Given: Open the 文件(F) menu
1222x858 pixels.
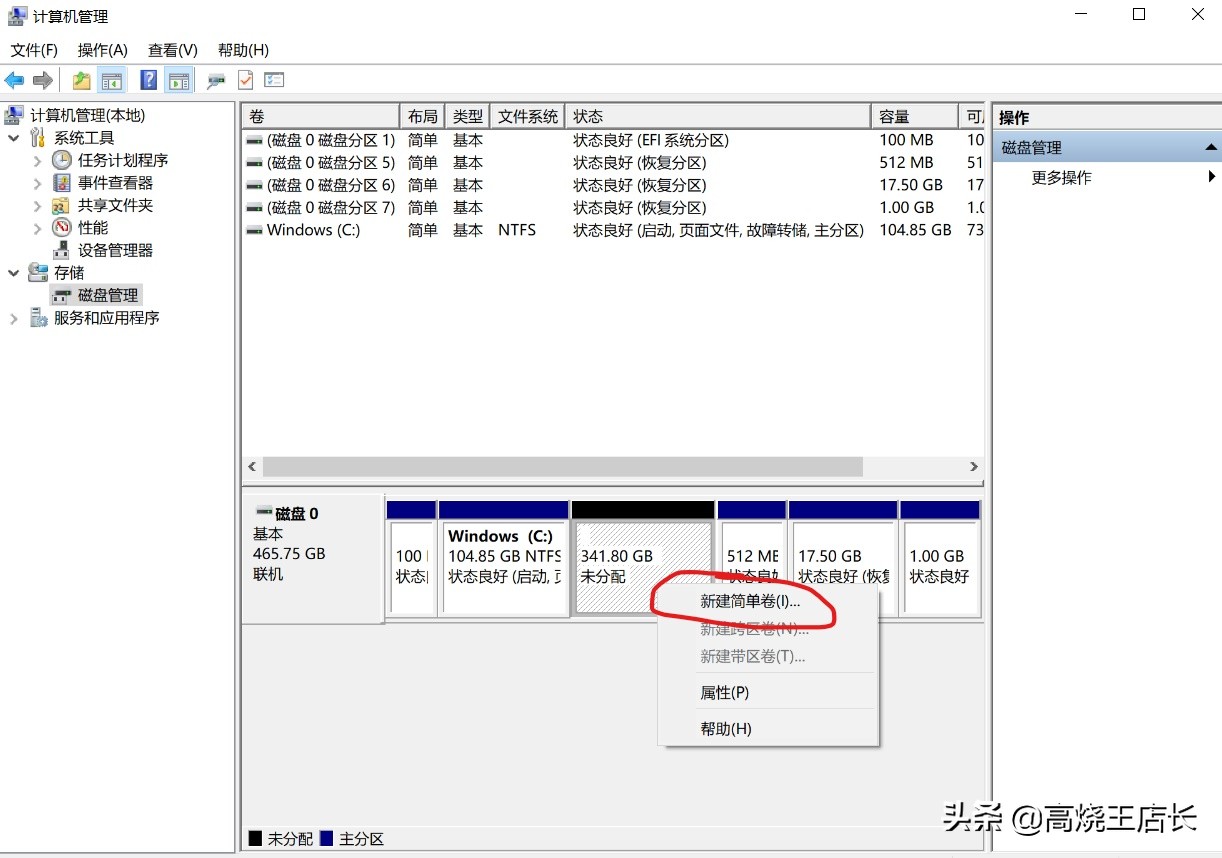Looking at the screenshot, I should [x=34, y=50].
